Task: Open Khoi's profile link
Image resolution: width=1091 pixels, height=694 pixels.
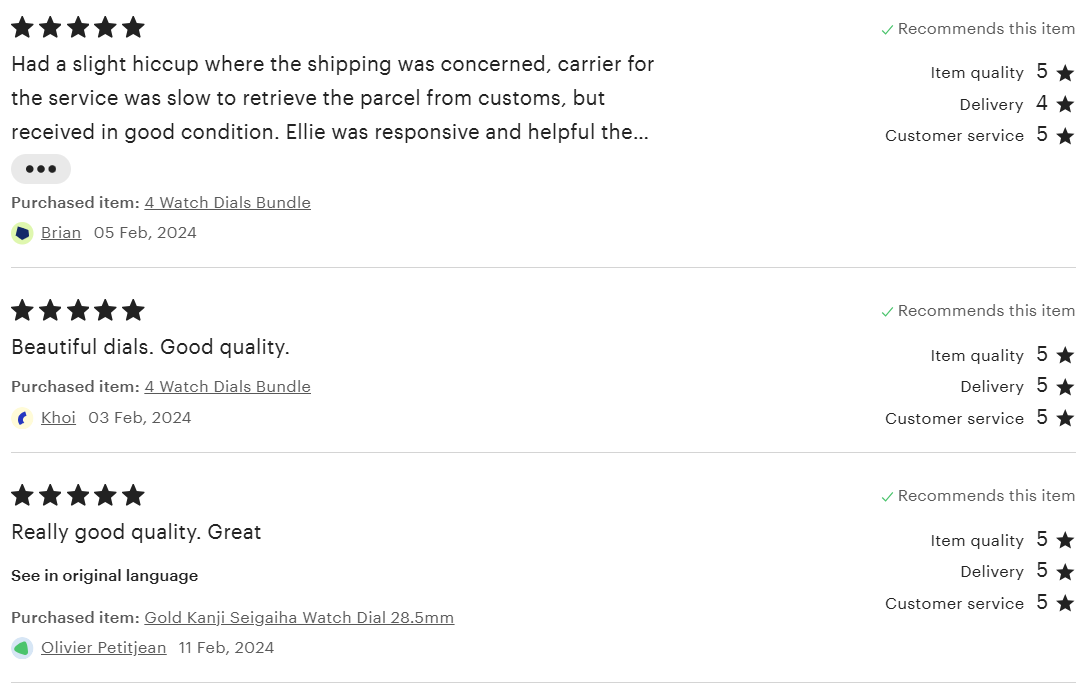Action: pyautogui.click(x=58, y=418)
